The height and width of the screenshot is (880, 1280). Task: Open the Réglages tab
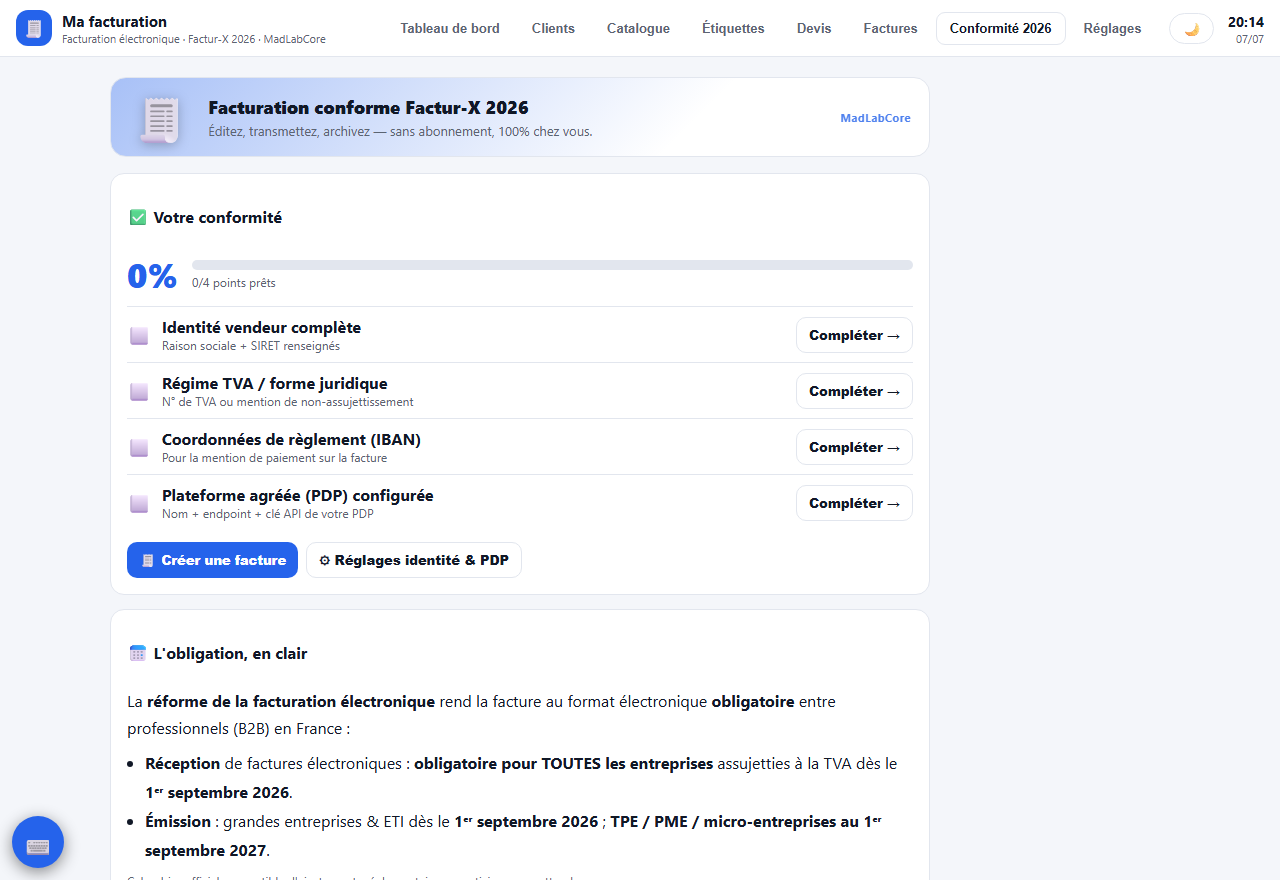point(1112,28)
